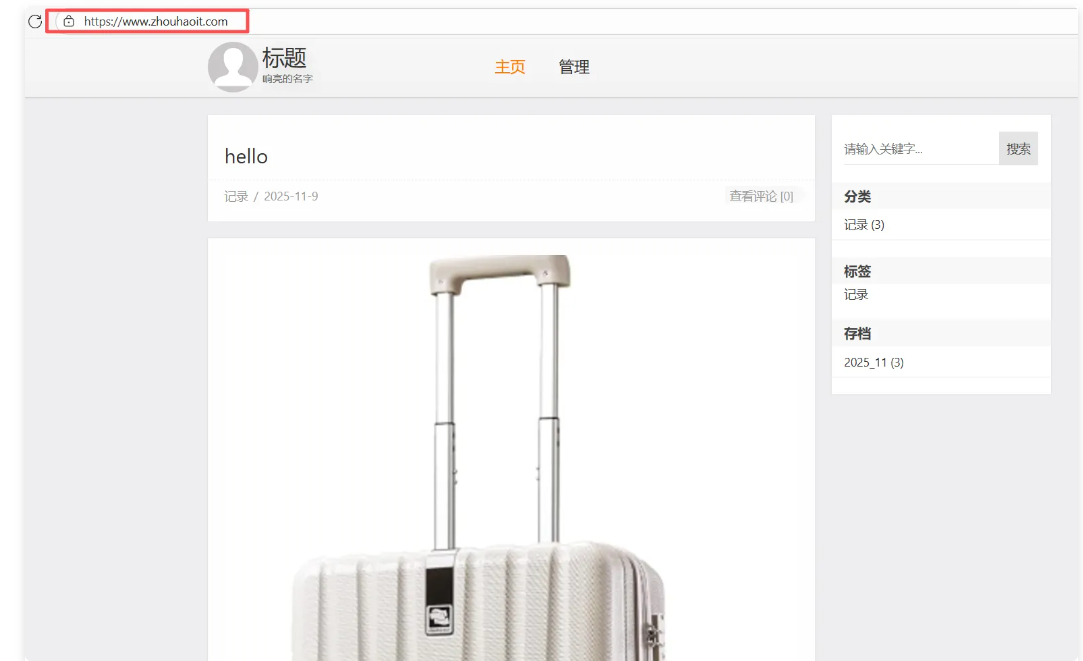The width and height of the screenshot is (1083, 661).
Task: Click the zhouhaoit.com address bar URL
Action: (x=155, y=21)
